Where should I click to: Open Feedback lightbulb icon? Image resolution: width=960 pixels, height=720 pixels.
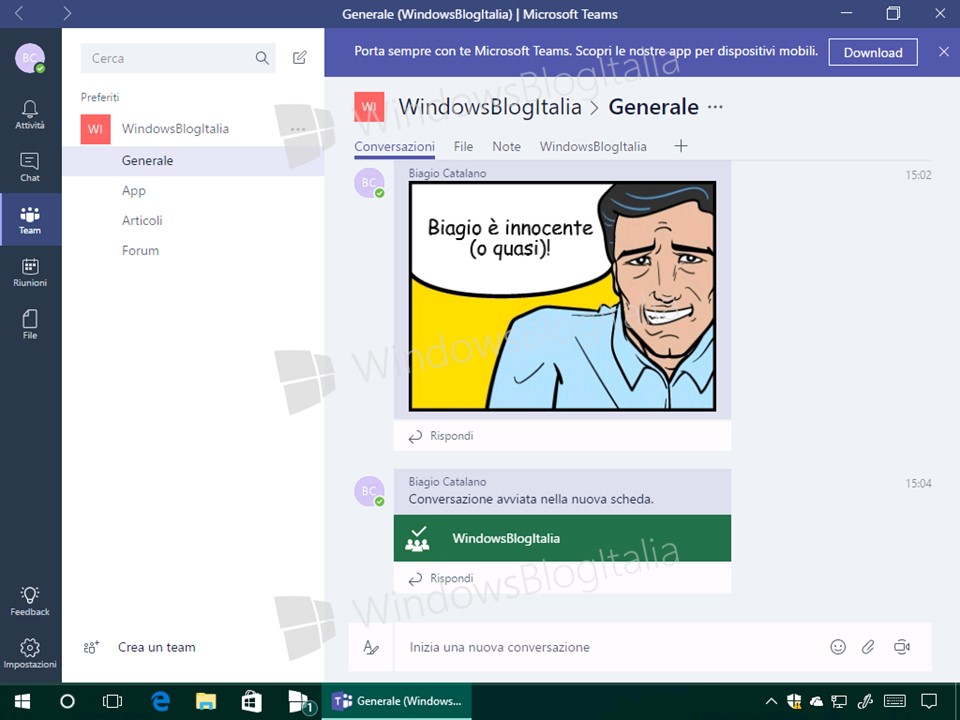tap(30, 601)
